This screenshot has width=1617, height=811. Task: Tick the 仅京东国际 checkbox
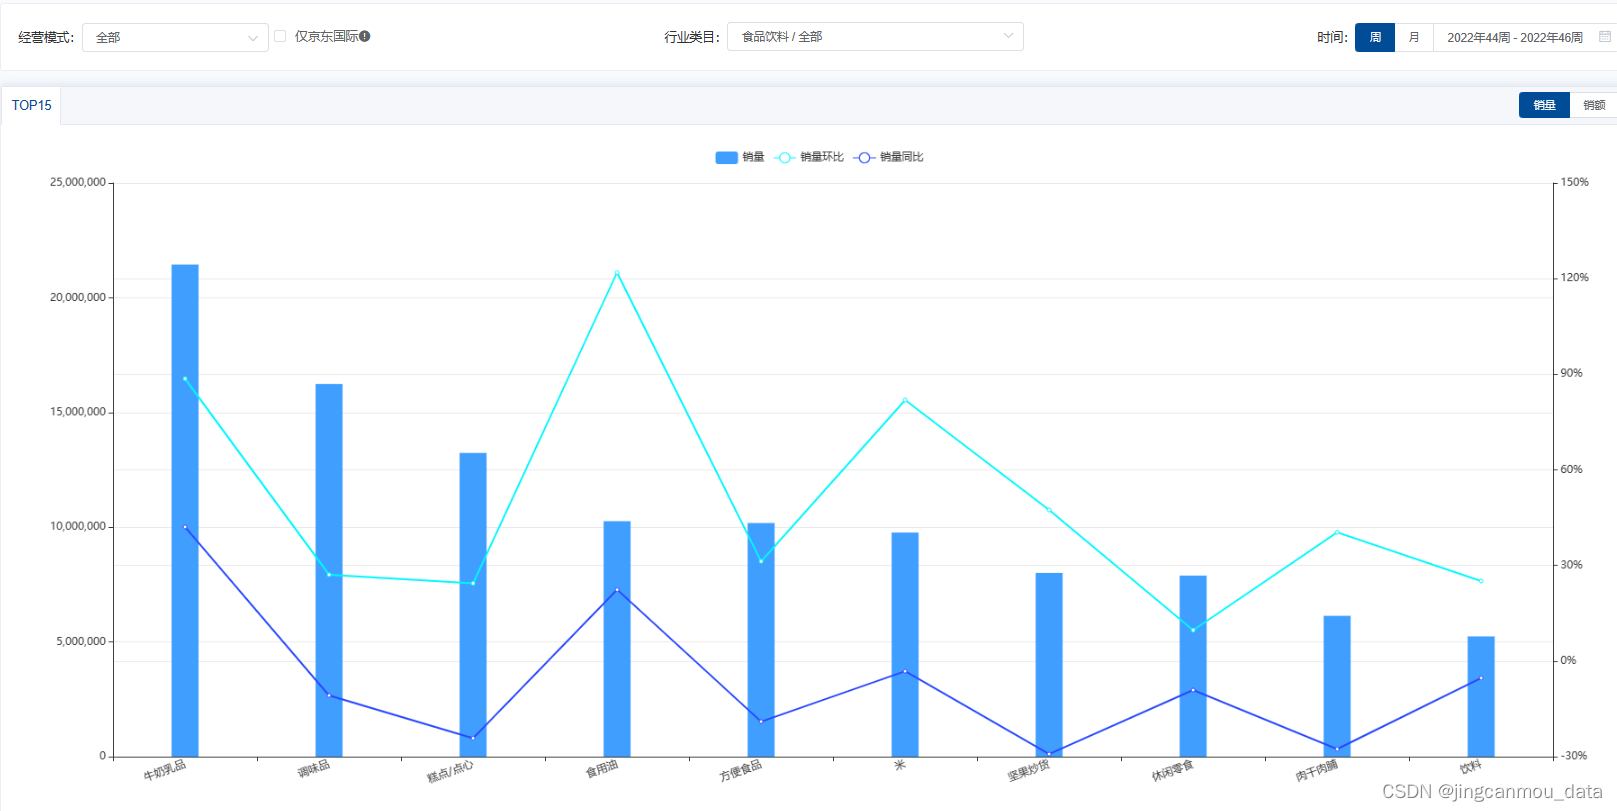pyautogui.click(x=280, y=36)
